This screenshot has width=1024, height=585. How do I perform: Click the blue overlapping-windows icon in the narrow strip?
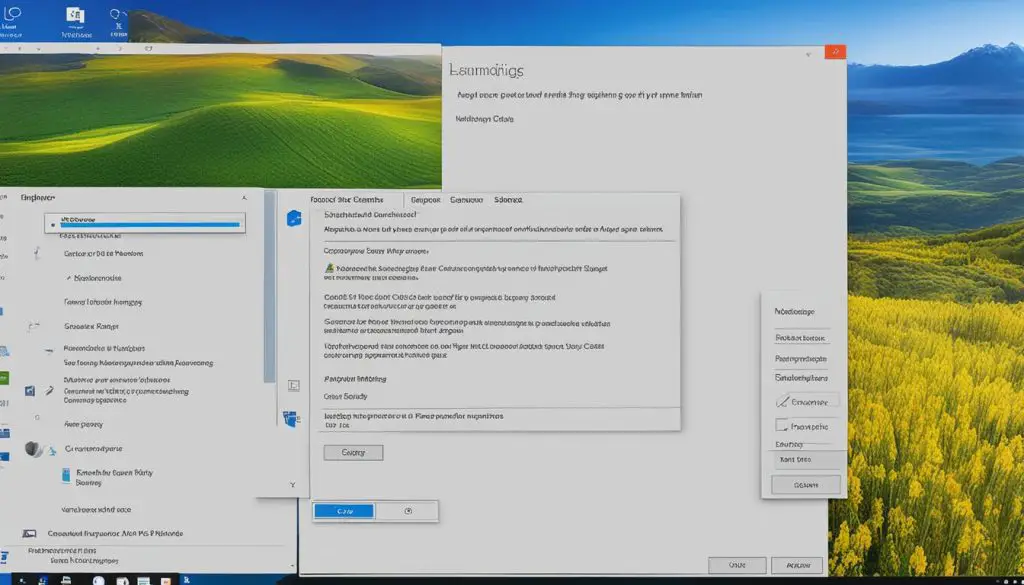point(291,419)
